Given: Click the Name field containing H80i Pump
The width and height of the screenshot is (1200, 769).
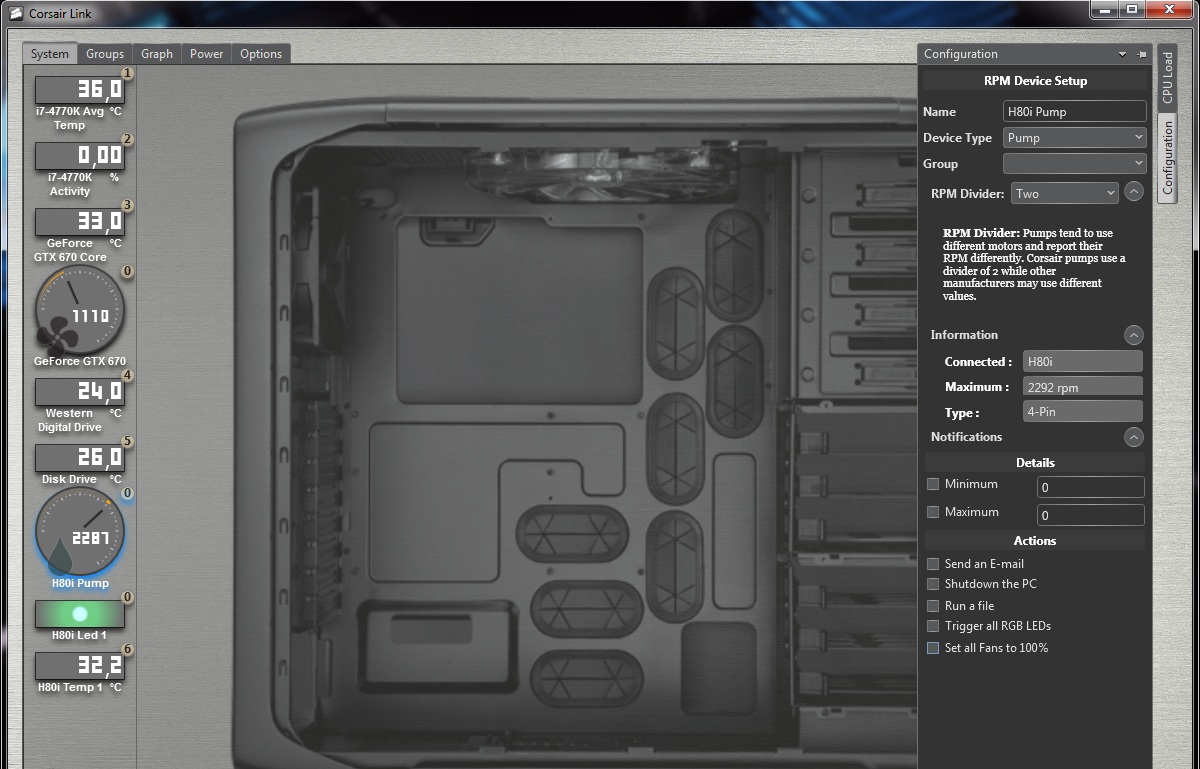Looking at the screenshot, I should 1075,111.
